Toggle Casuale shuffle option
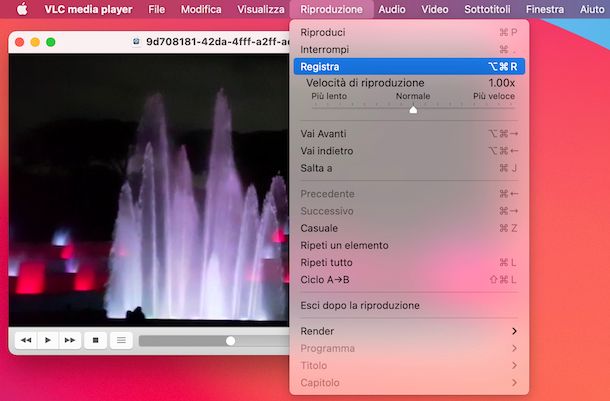 click(409, 228)
